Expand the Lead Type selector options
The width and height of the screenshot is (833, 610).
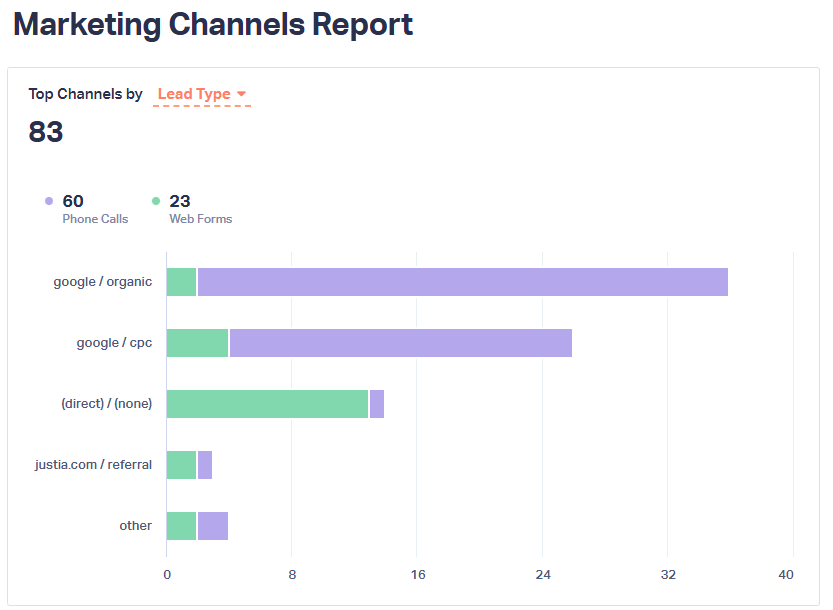(x=195, y=93)
